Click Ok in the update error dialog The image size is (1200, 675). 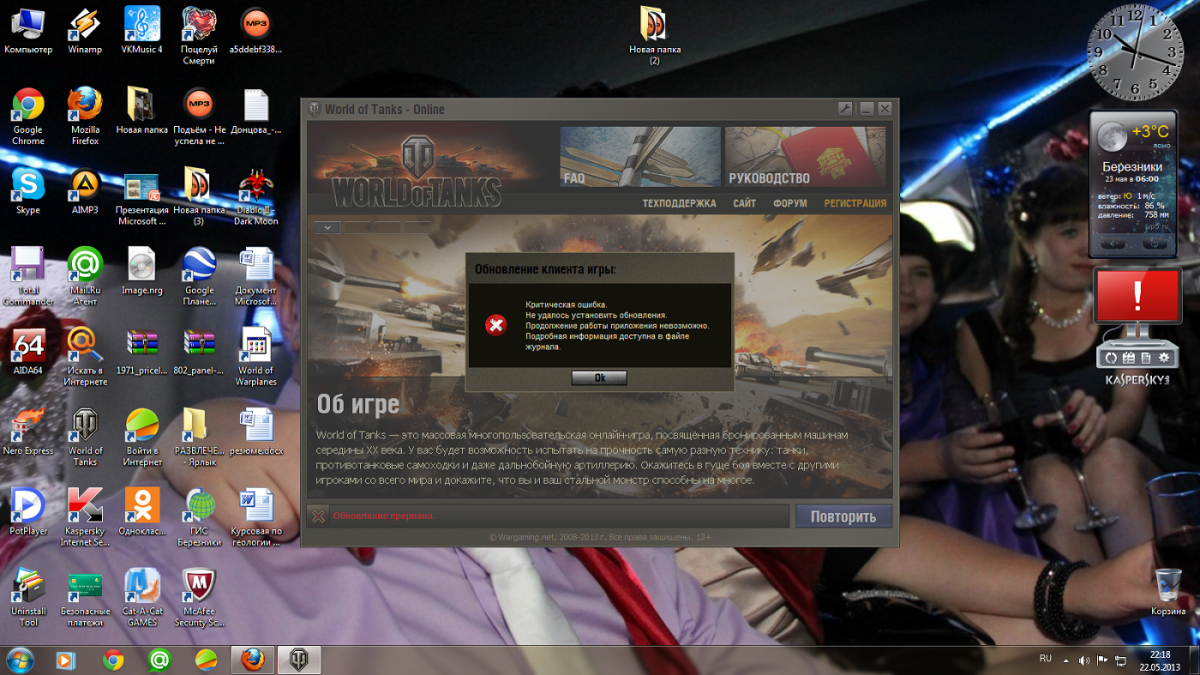[x=599, y=378]
